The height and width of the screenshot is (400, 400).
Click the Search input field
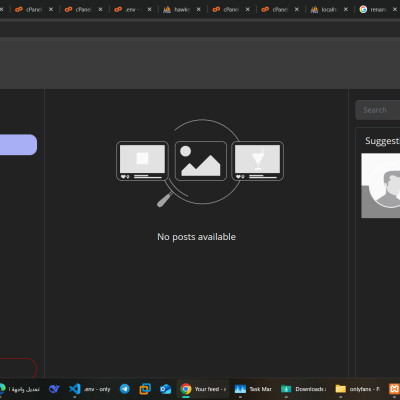[x=378, y=110]
